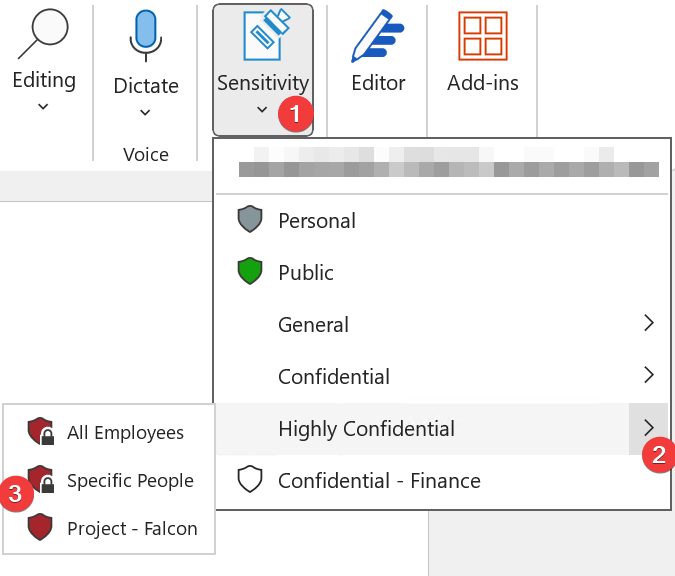Select Specific People from the submenu
The height and width of the screenshot is (576, 675).
[x=130, y=481]
